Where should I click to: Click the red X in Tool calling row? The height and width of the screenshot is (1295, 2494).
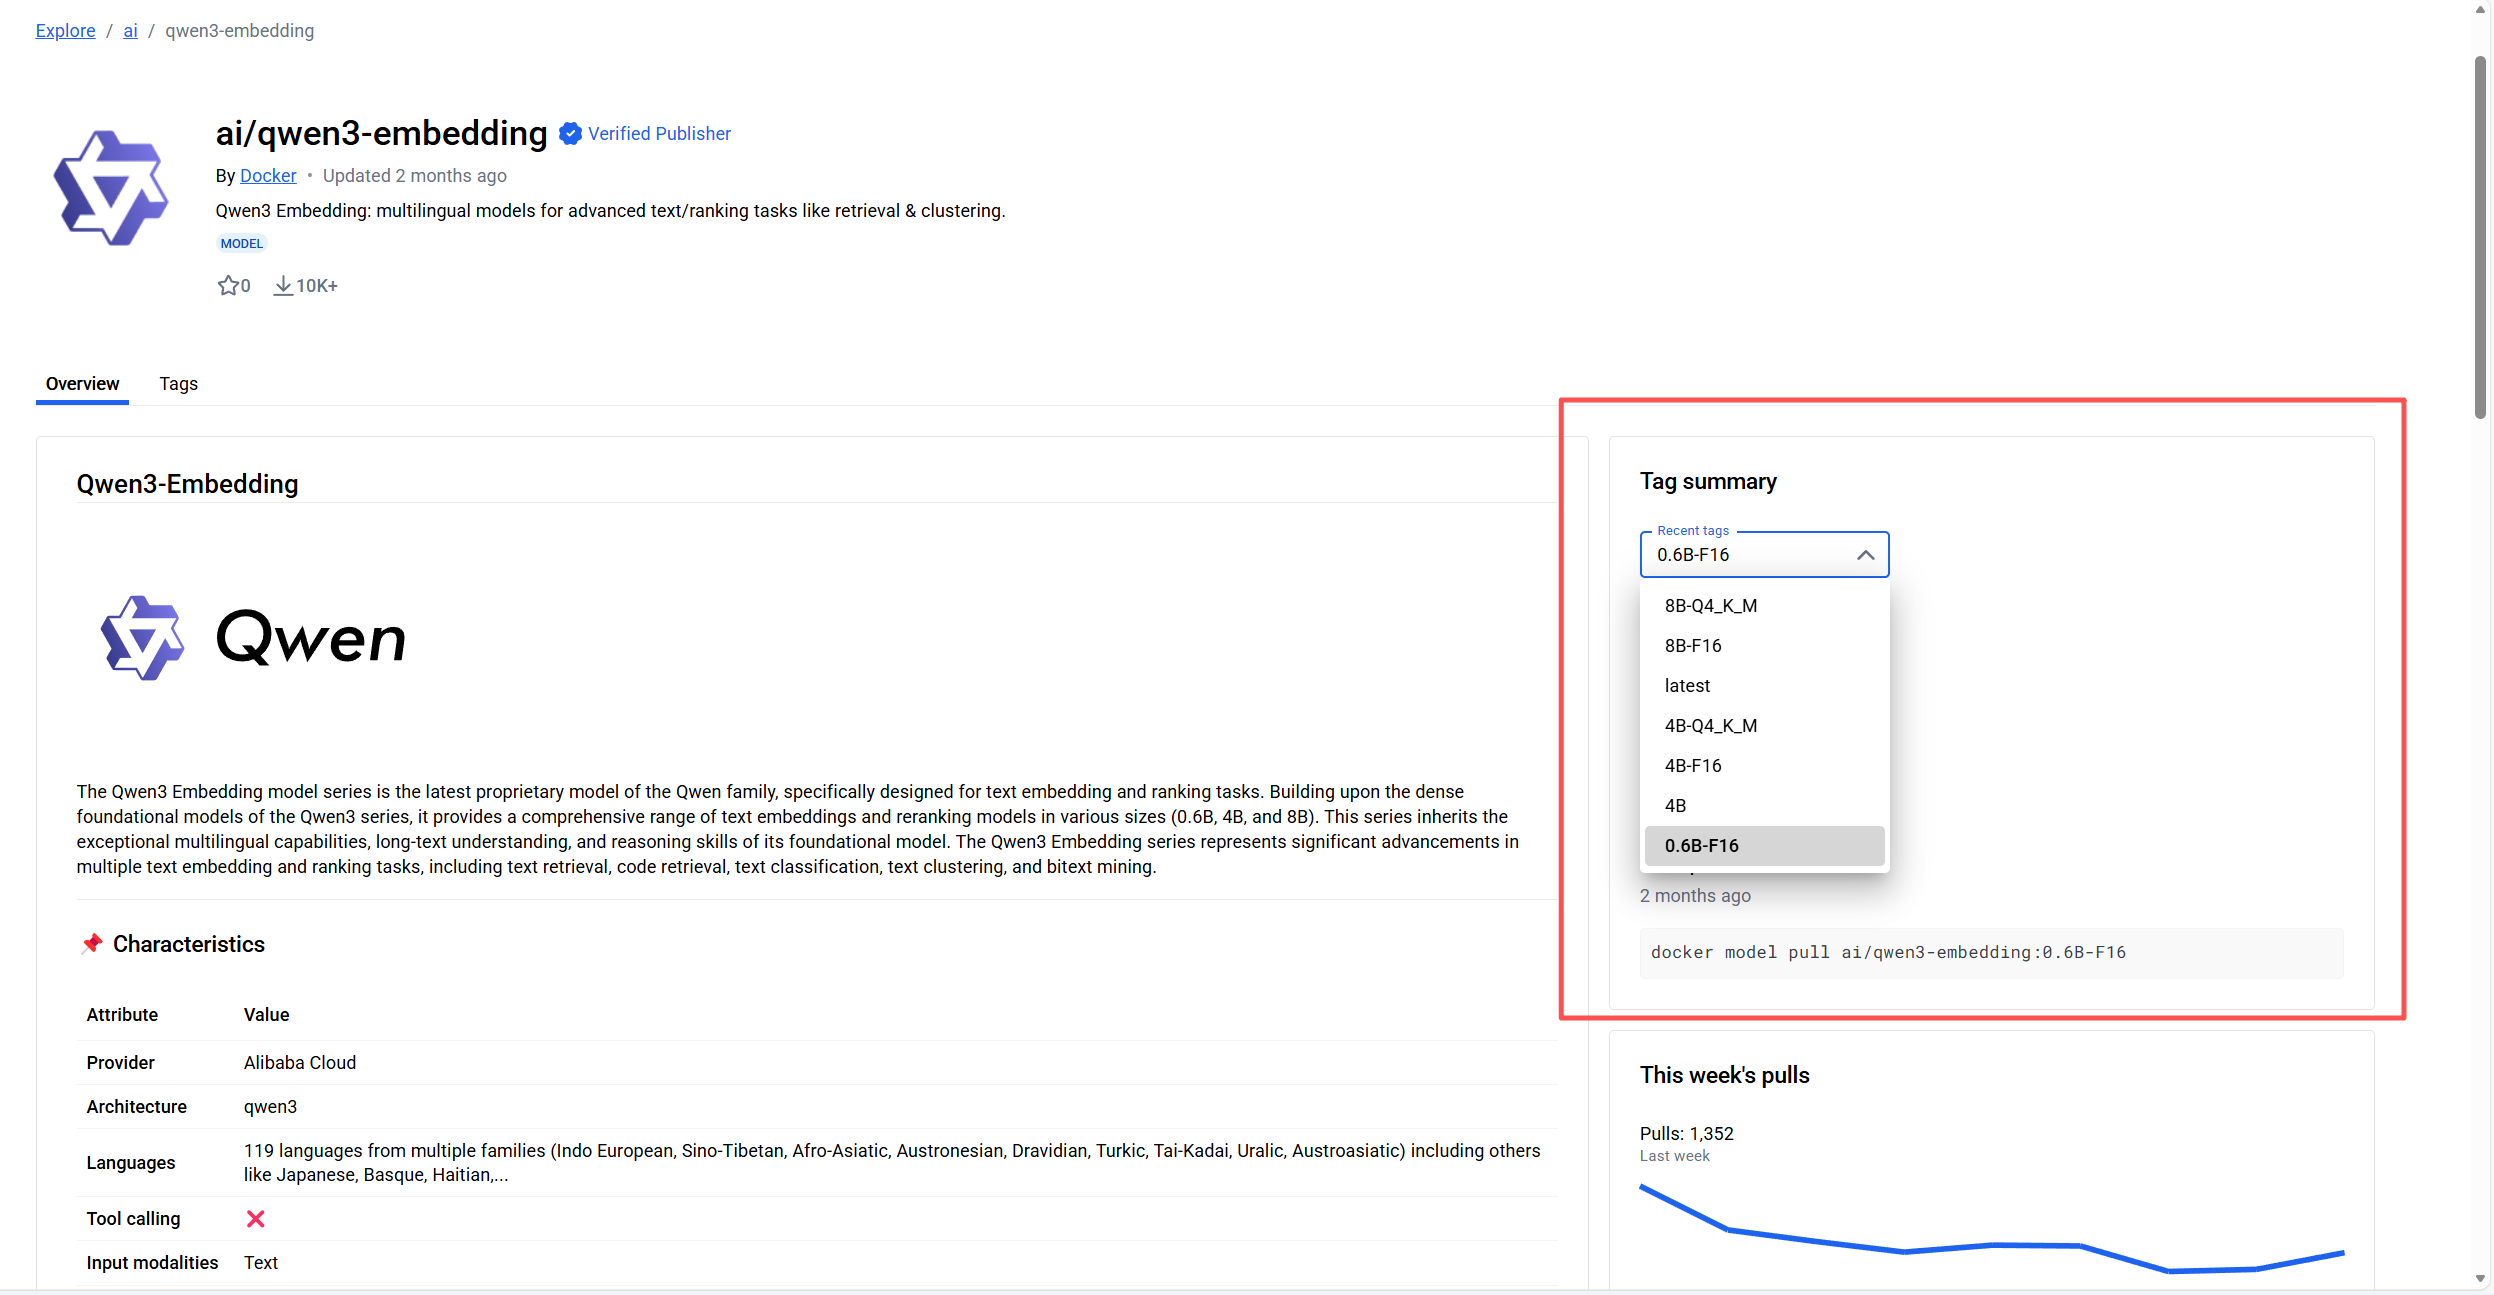(x=255, y=1218)
